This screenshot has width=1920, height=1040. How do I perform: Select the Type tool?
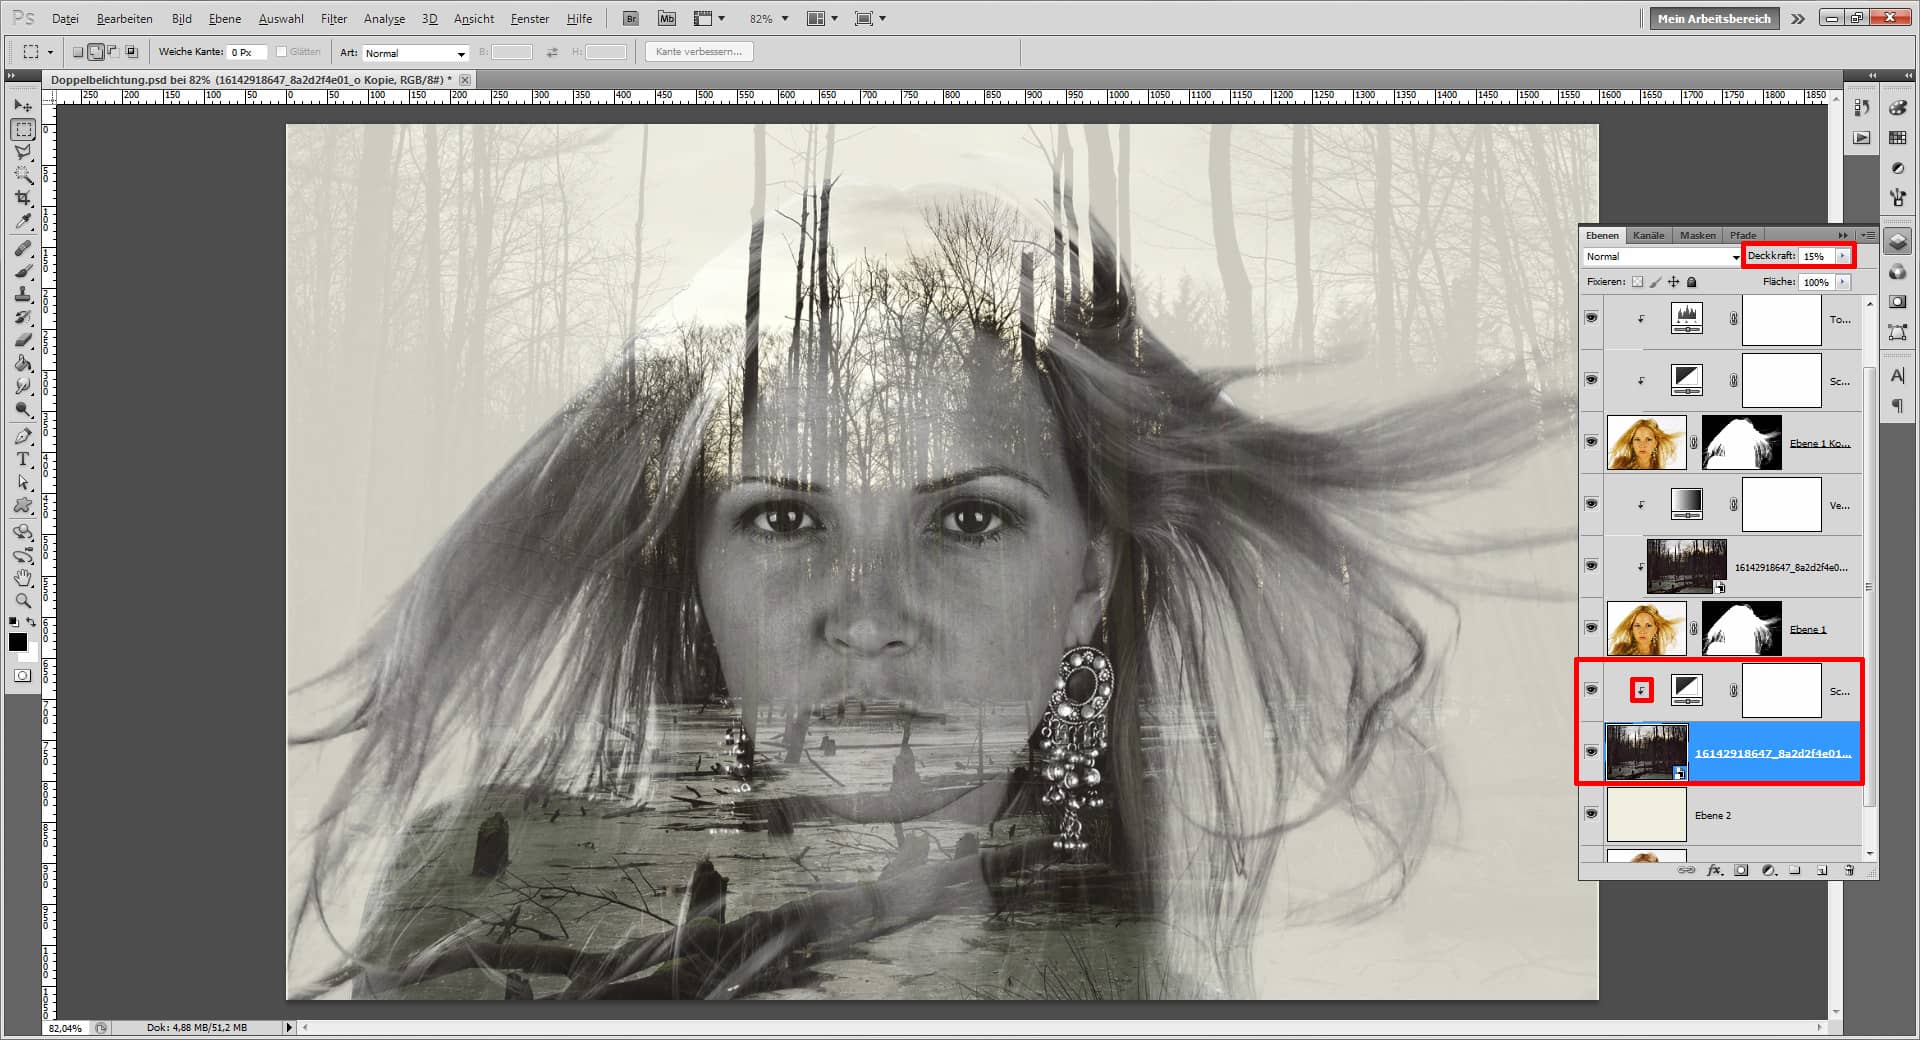pyautogui.click(x=22, y=460)
